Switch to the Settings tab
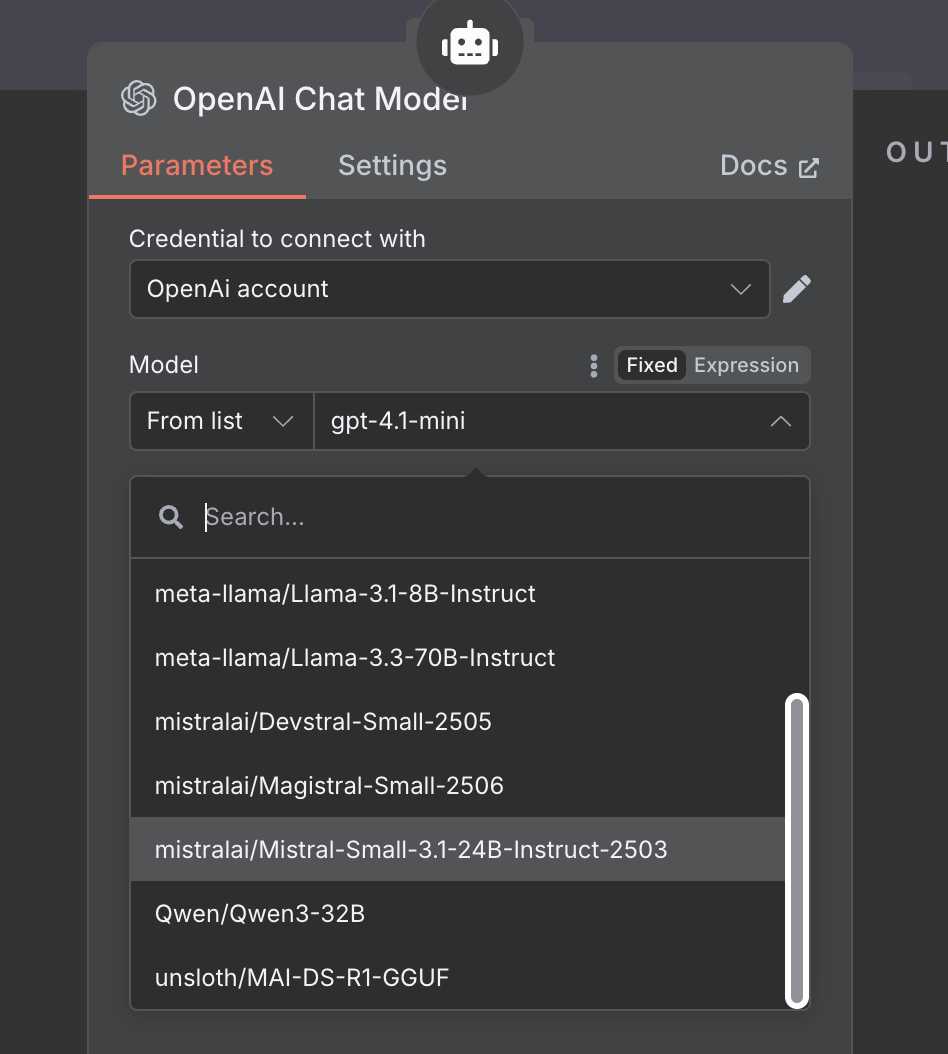 pyautogui.click(x=392, y=165)
